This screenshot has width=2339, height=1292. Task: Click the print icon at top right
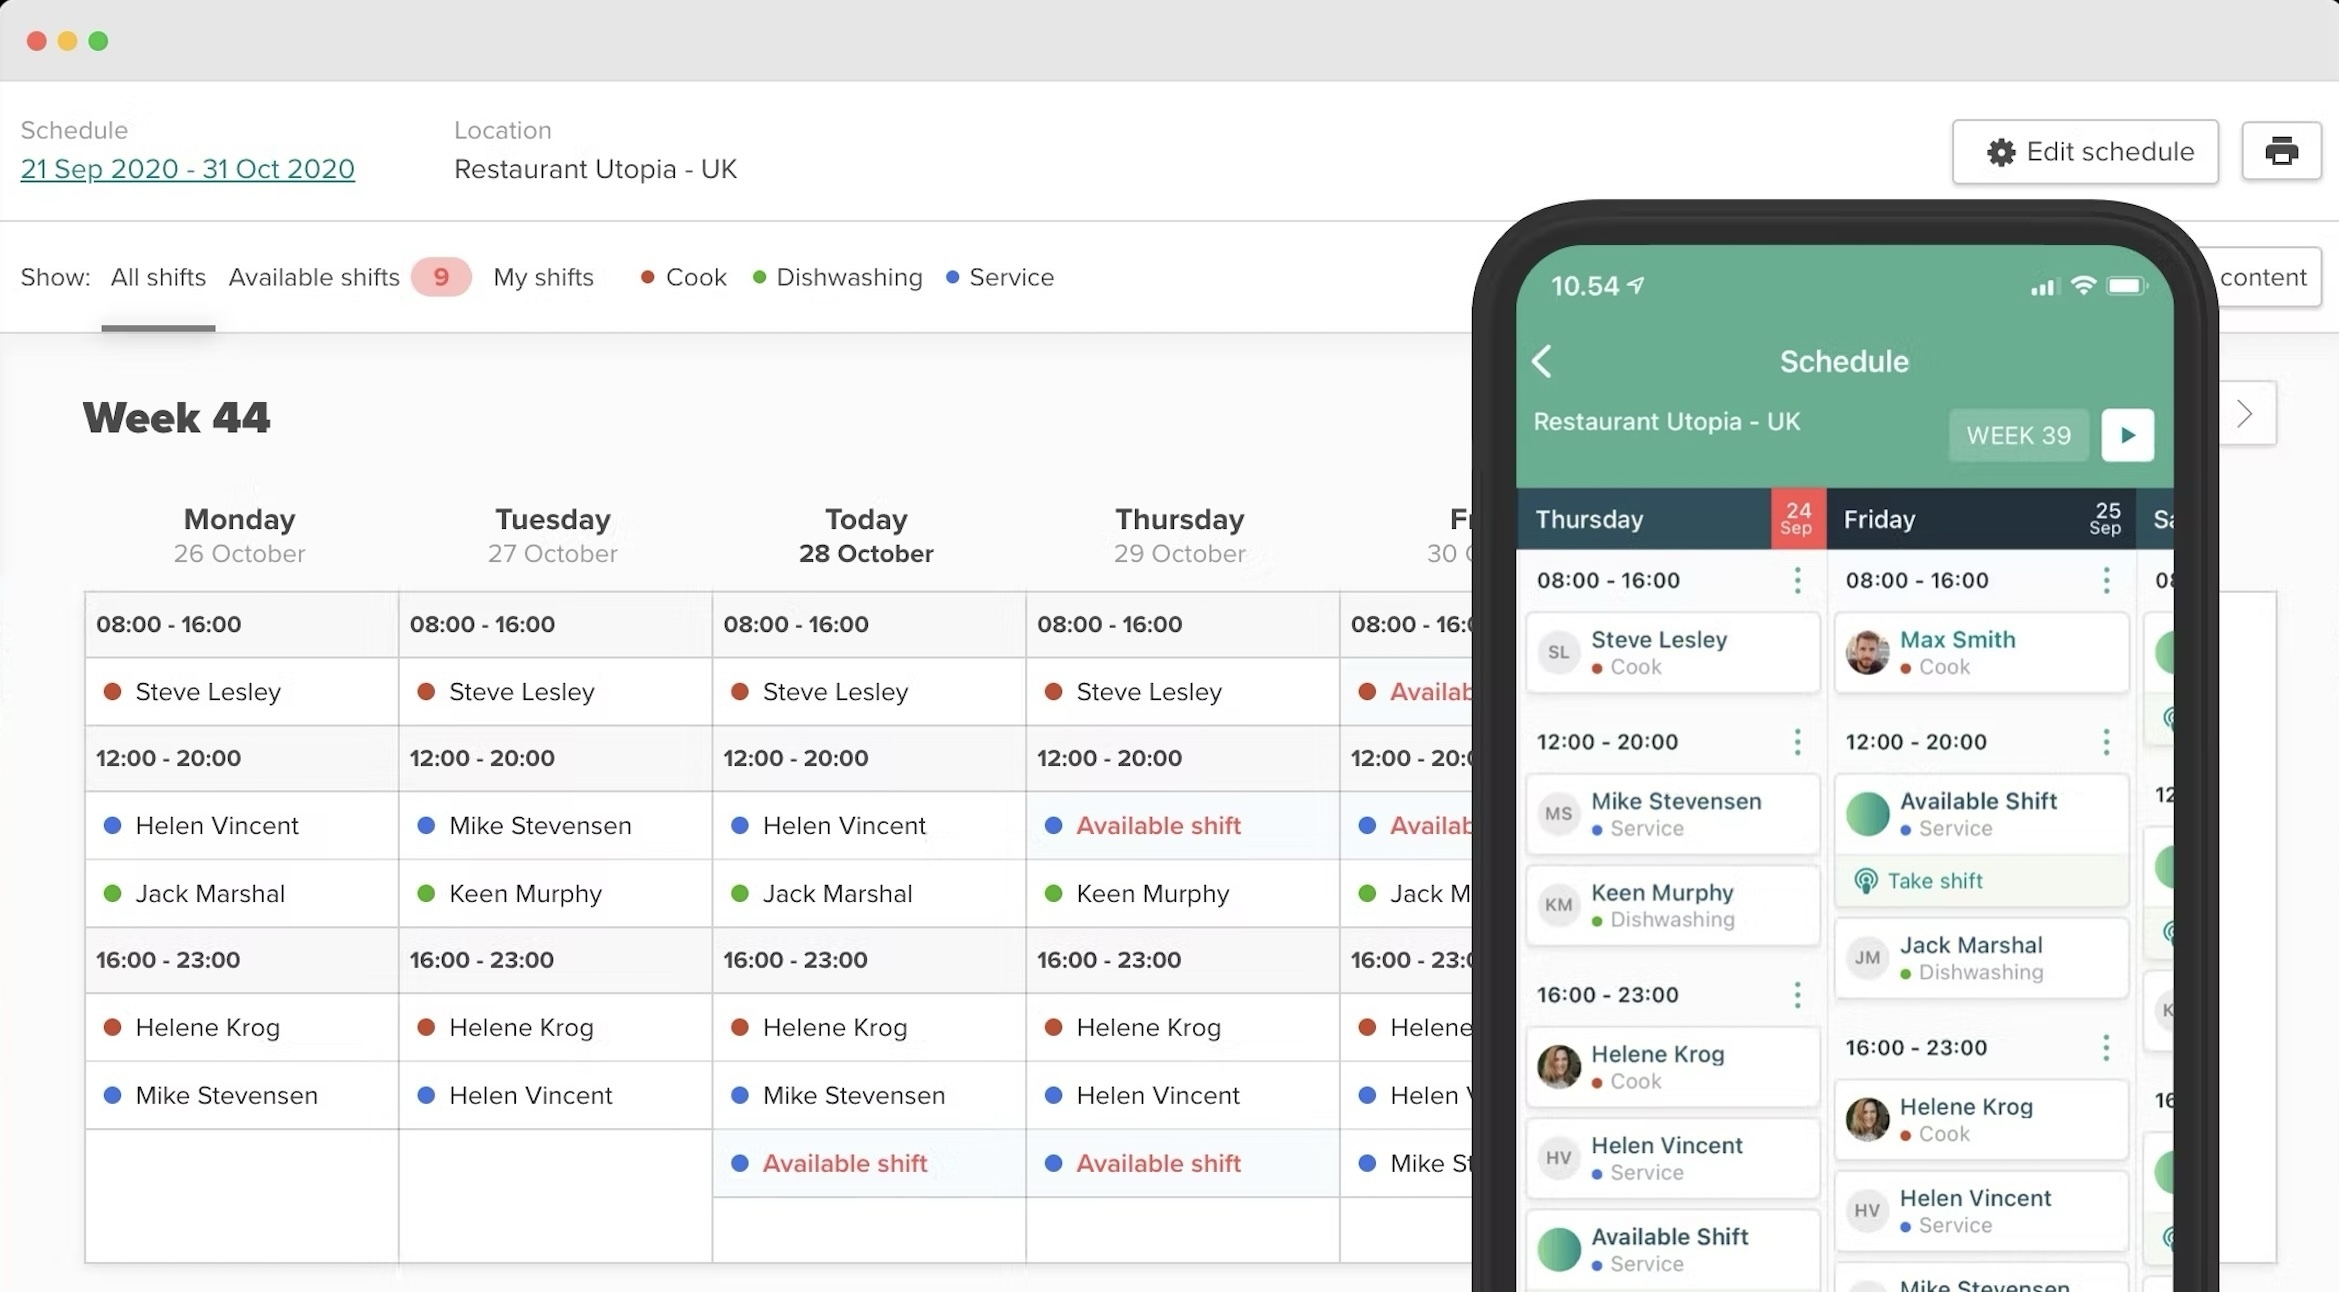tap(2283, 151)
